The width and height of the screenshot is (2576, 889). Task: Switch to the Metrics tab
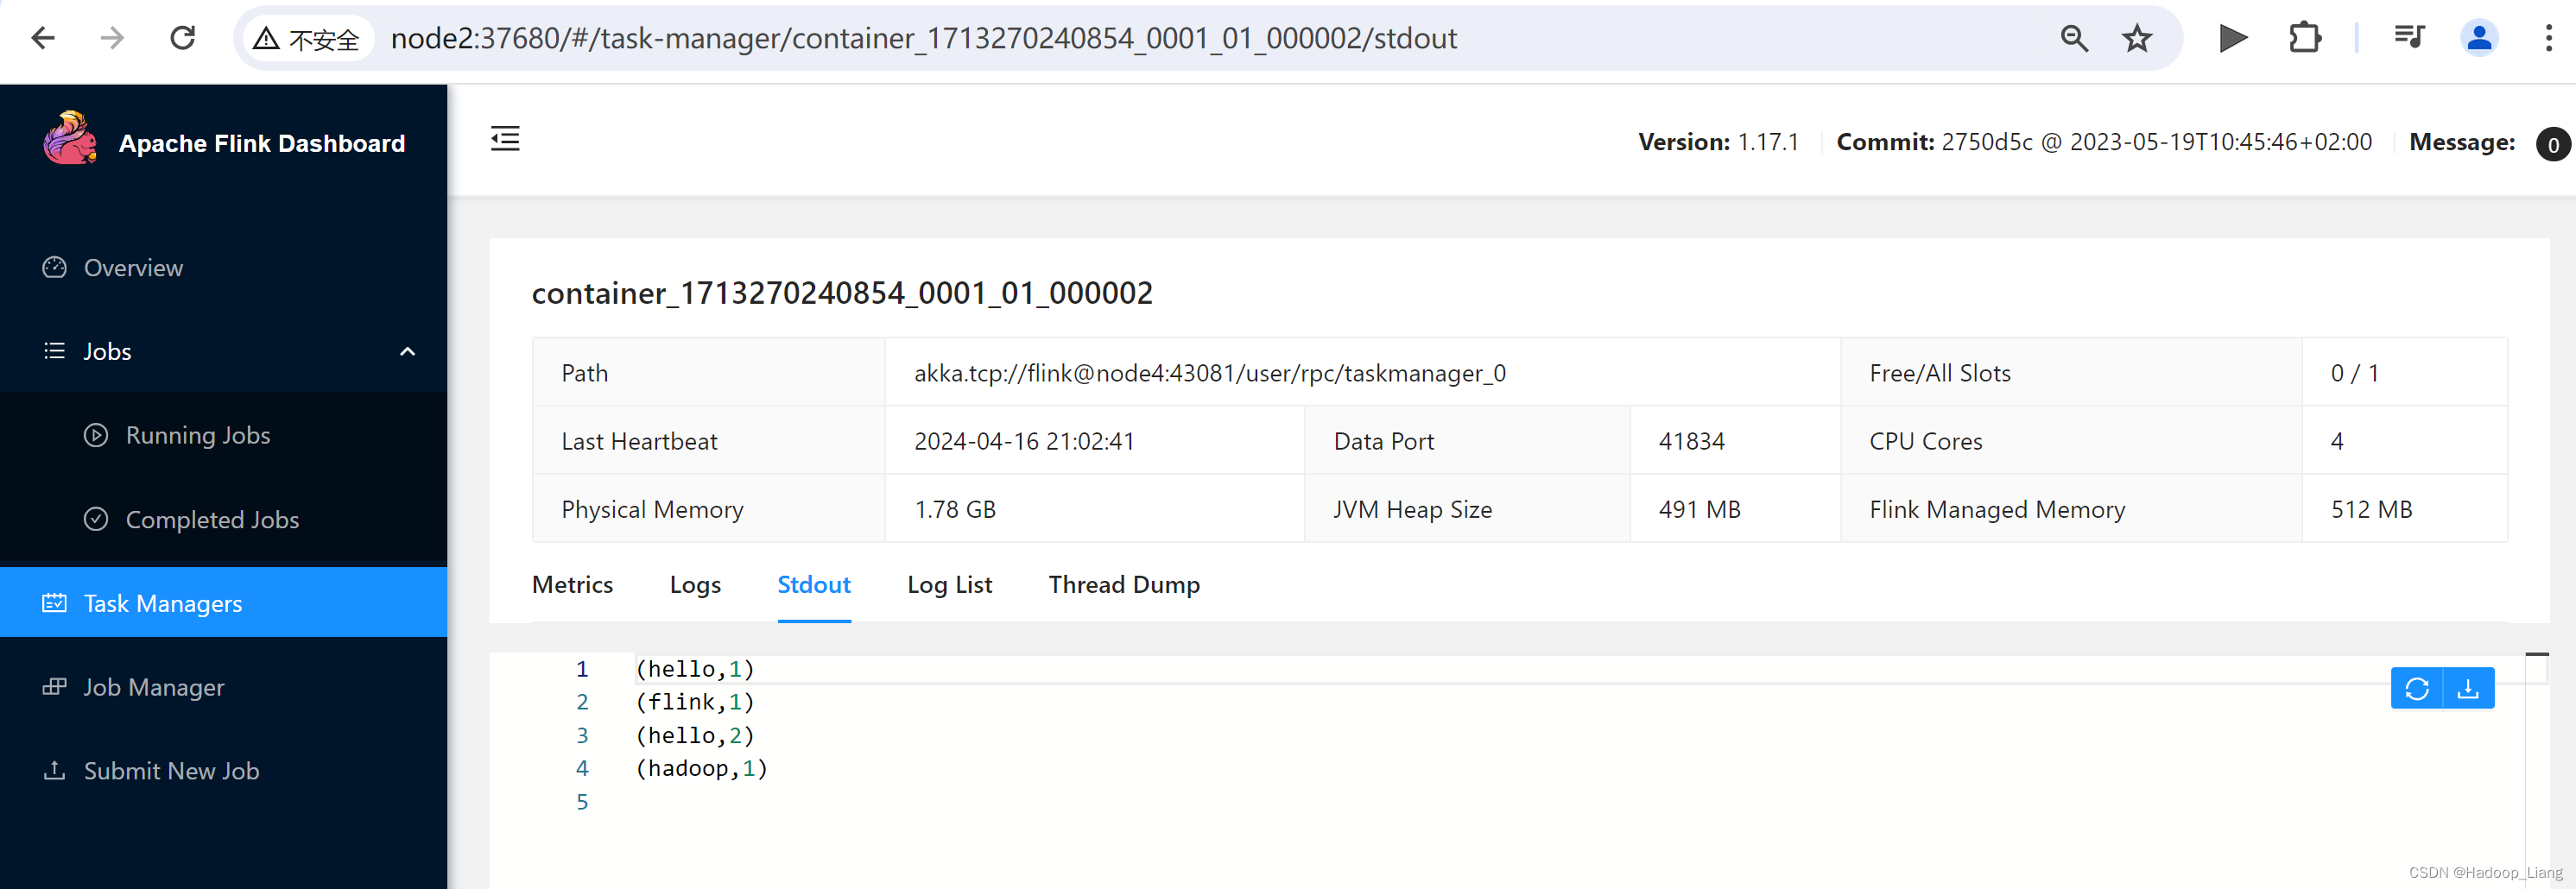click(572, 584)
